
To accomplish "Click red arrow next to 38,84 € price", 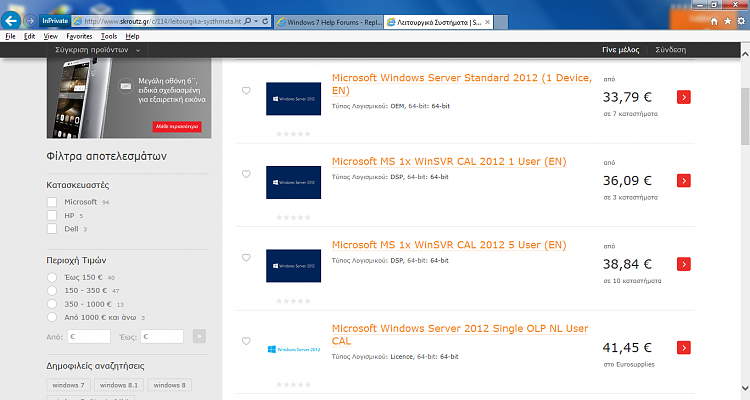I will [x=684, y=264].
